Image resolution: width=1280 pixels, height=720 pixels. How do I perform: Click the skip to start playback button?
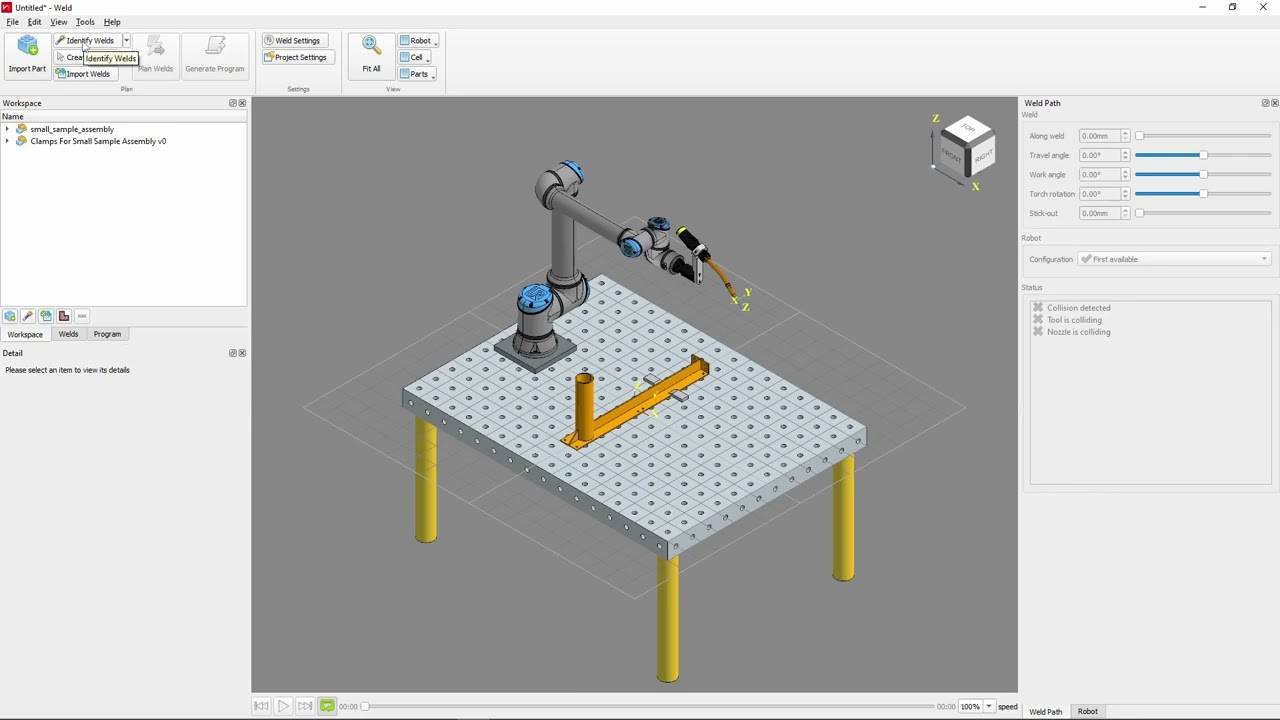coord(261,706)
